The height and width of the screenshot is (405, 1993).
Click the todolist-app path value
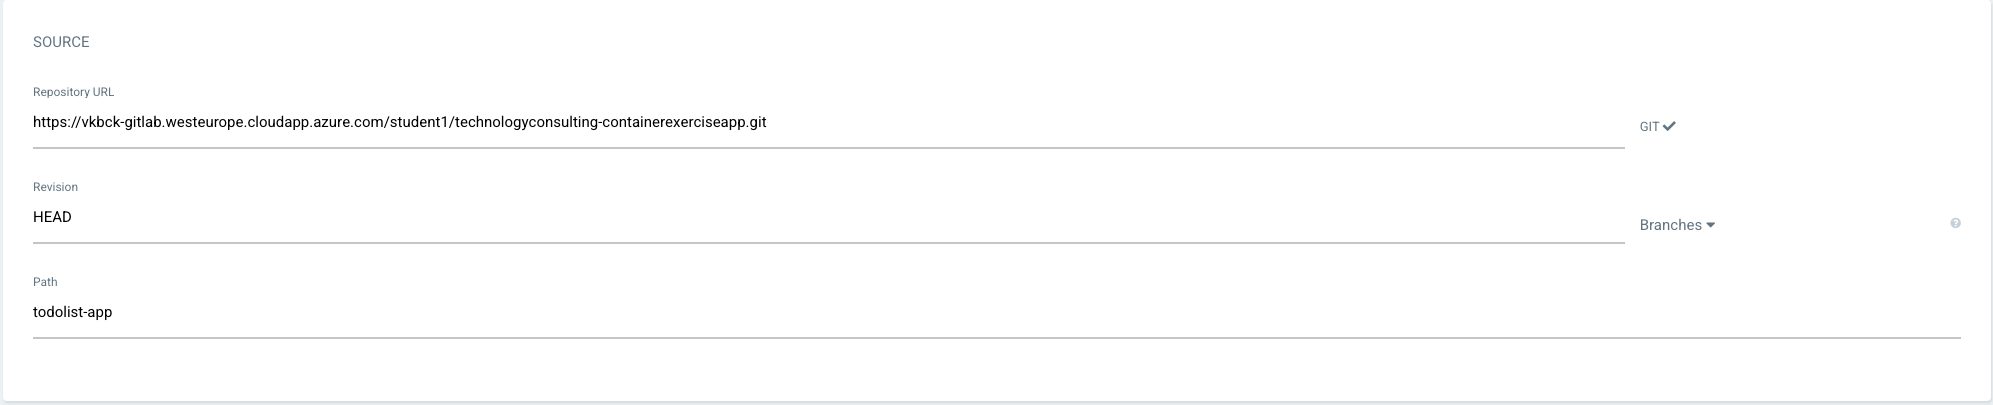(x=72, y=313)
